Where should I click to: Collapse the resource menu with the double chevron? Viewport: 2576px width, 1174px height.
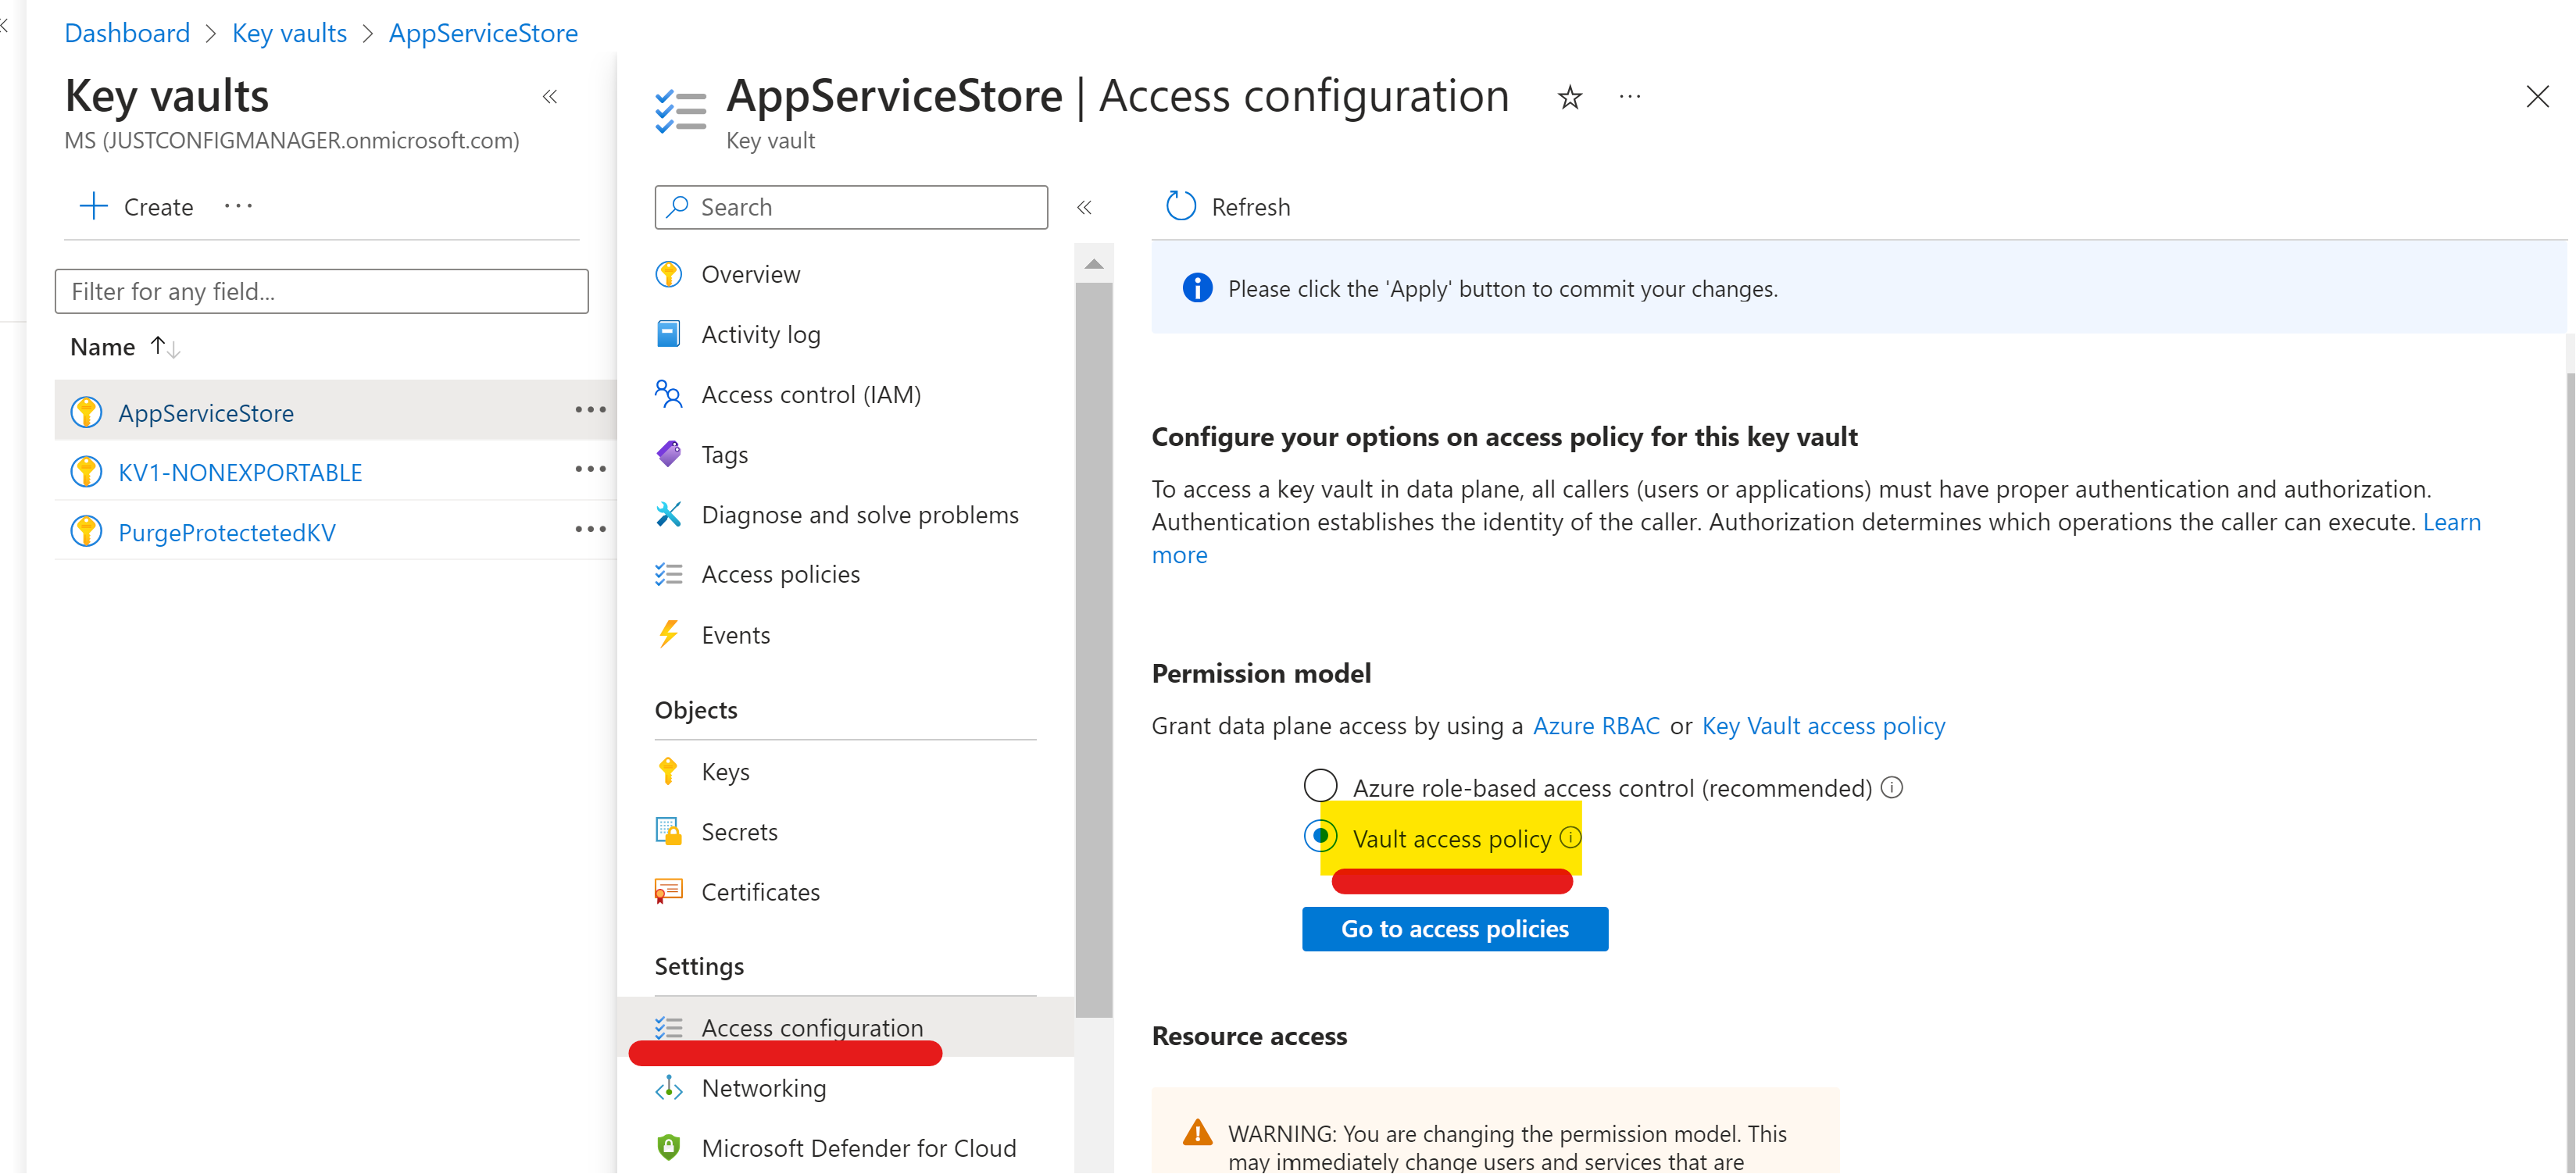pos(1084,208)
